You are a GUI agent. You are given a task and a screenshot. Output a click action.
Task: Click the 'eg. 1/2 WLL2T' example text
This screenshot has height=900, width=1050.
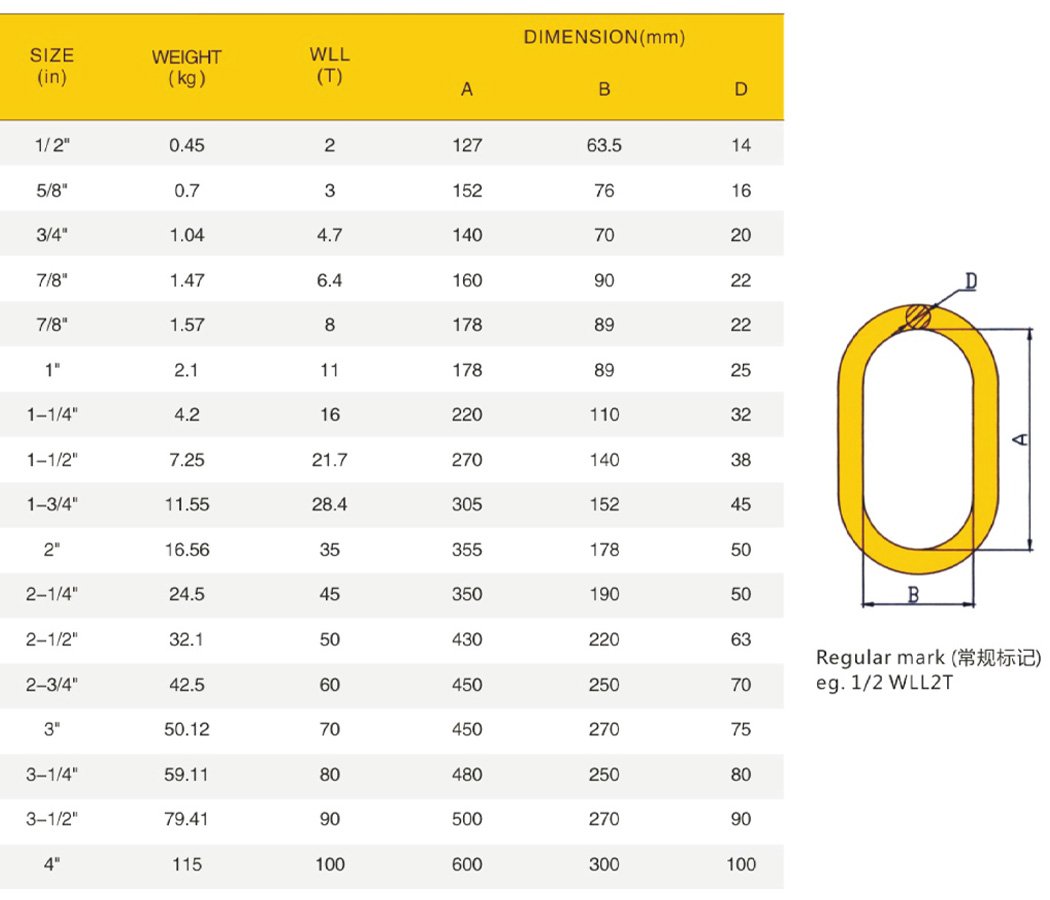(884, 683)
